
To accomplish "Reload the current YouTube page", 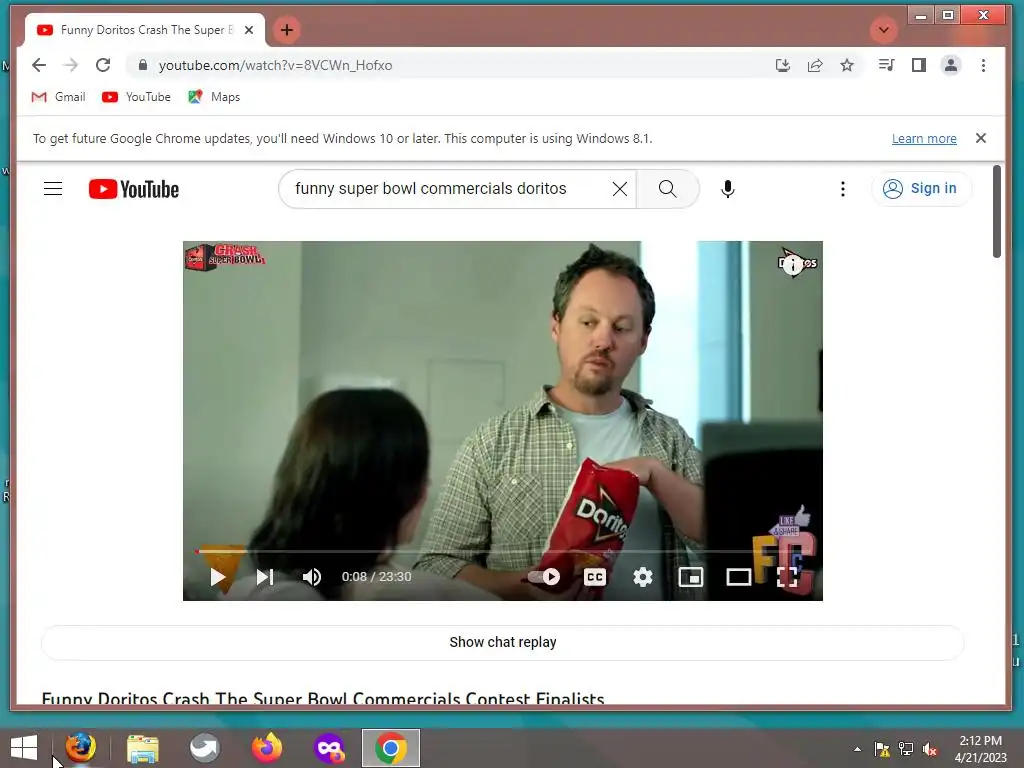I will coord(103,65).
